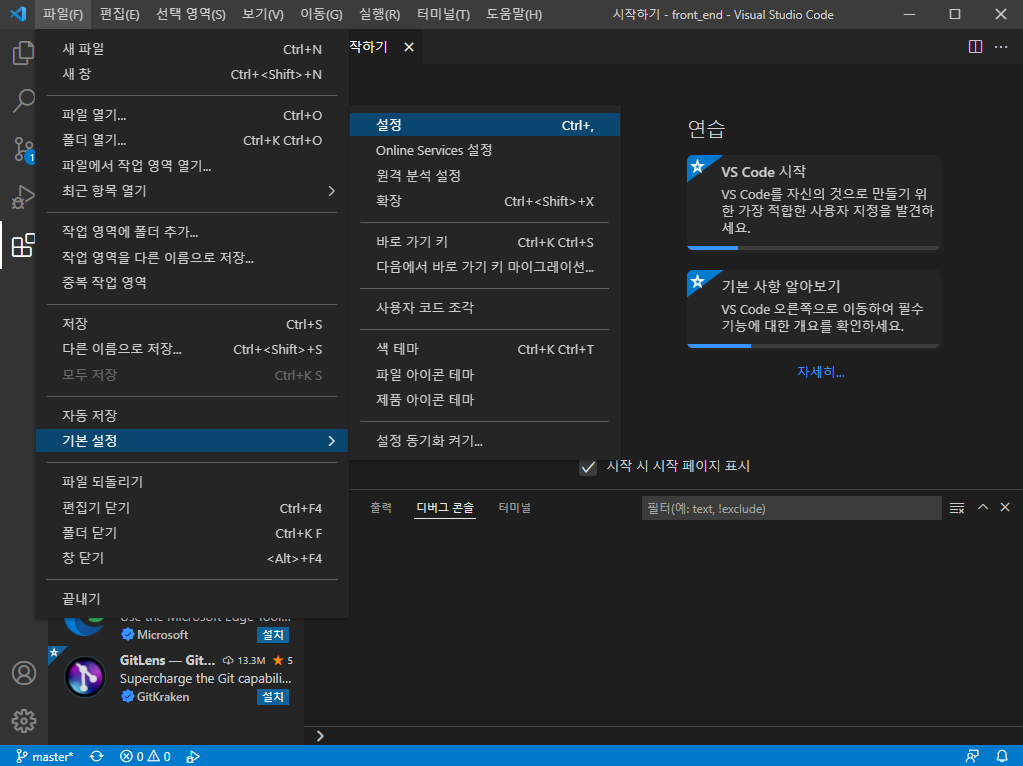Screen dimensions: 1023x766
Task: Open Extensions view icon
Action: tap(23, 245)
